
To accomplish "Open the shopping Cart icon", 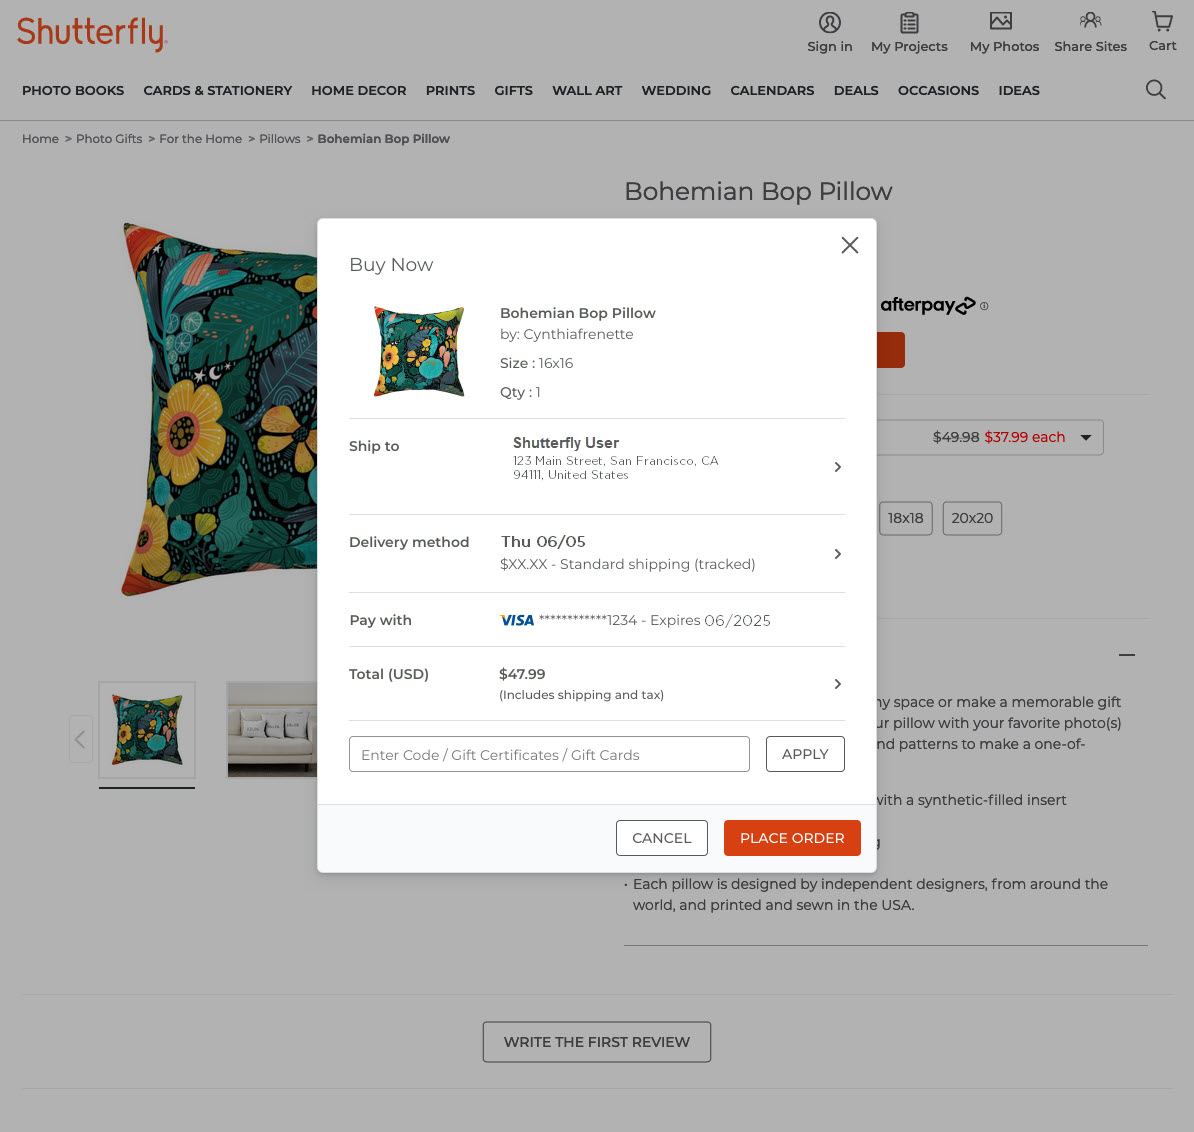I will coord(1161,22).
